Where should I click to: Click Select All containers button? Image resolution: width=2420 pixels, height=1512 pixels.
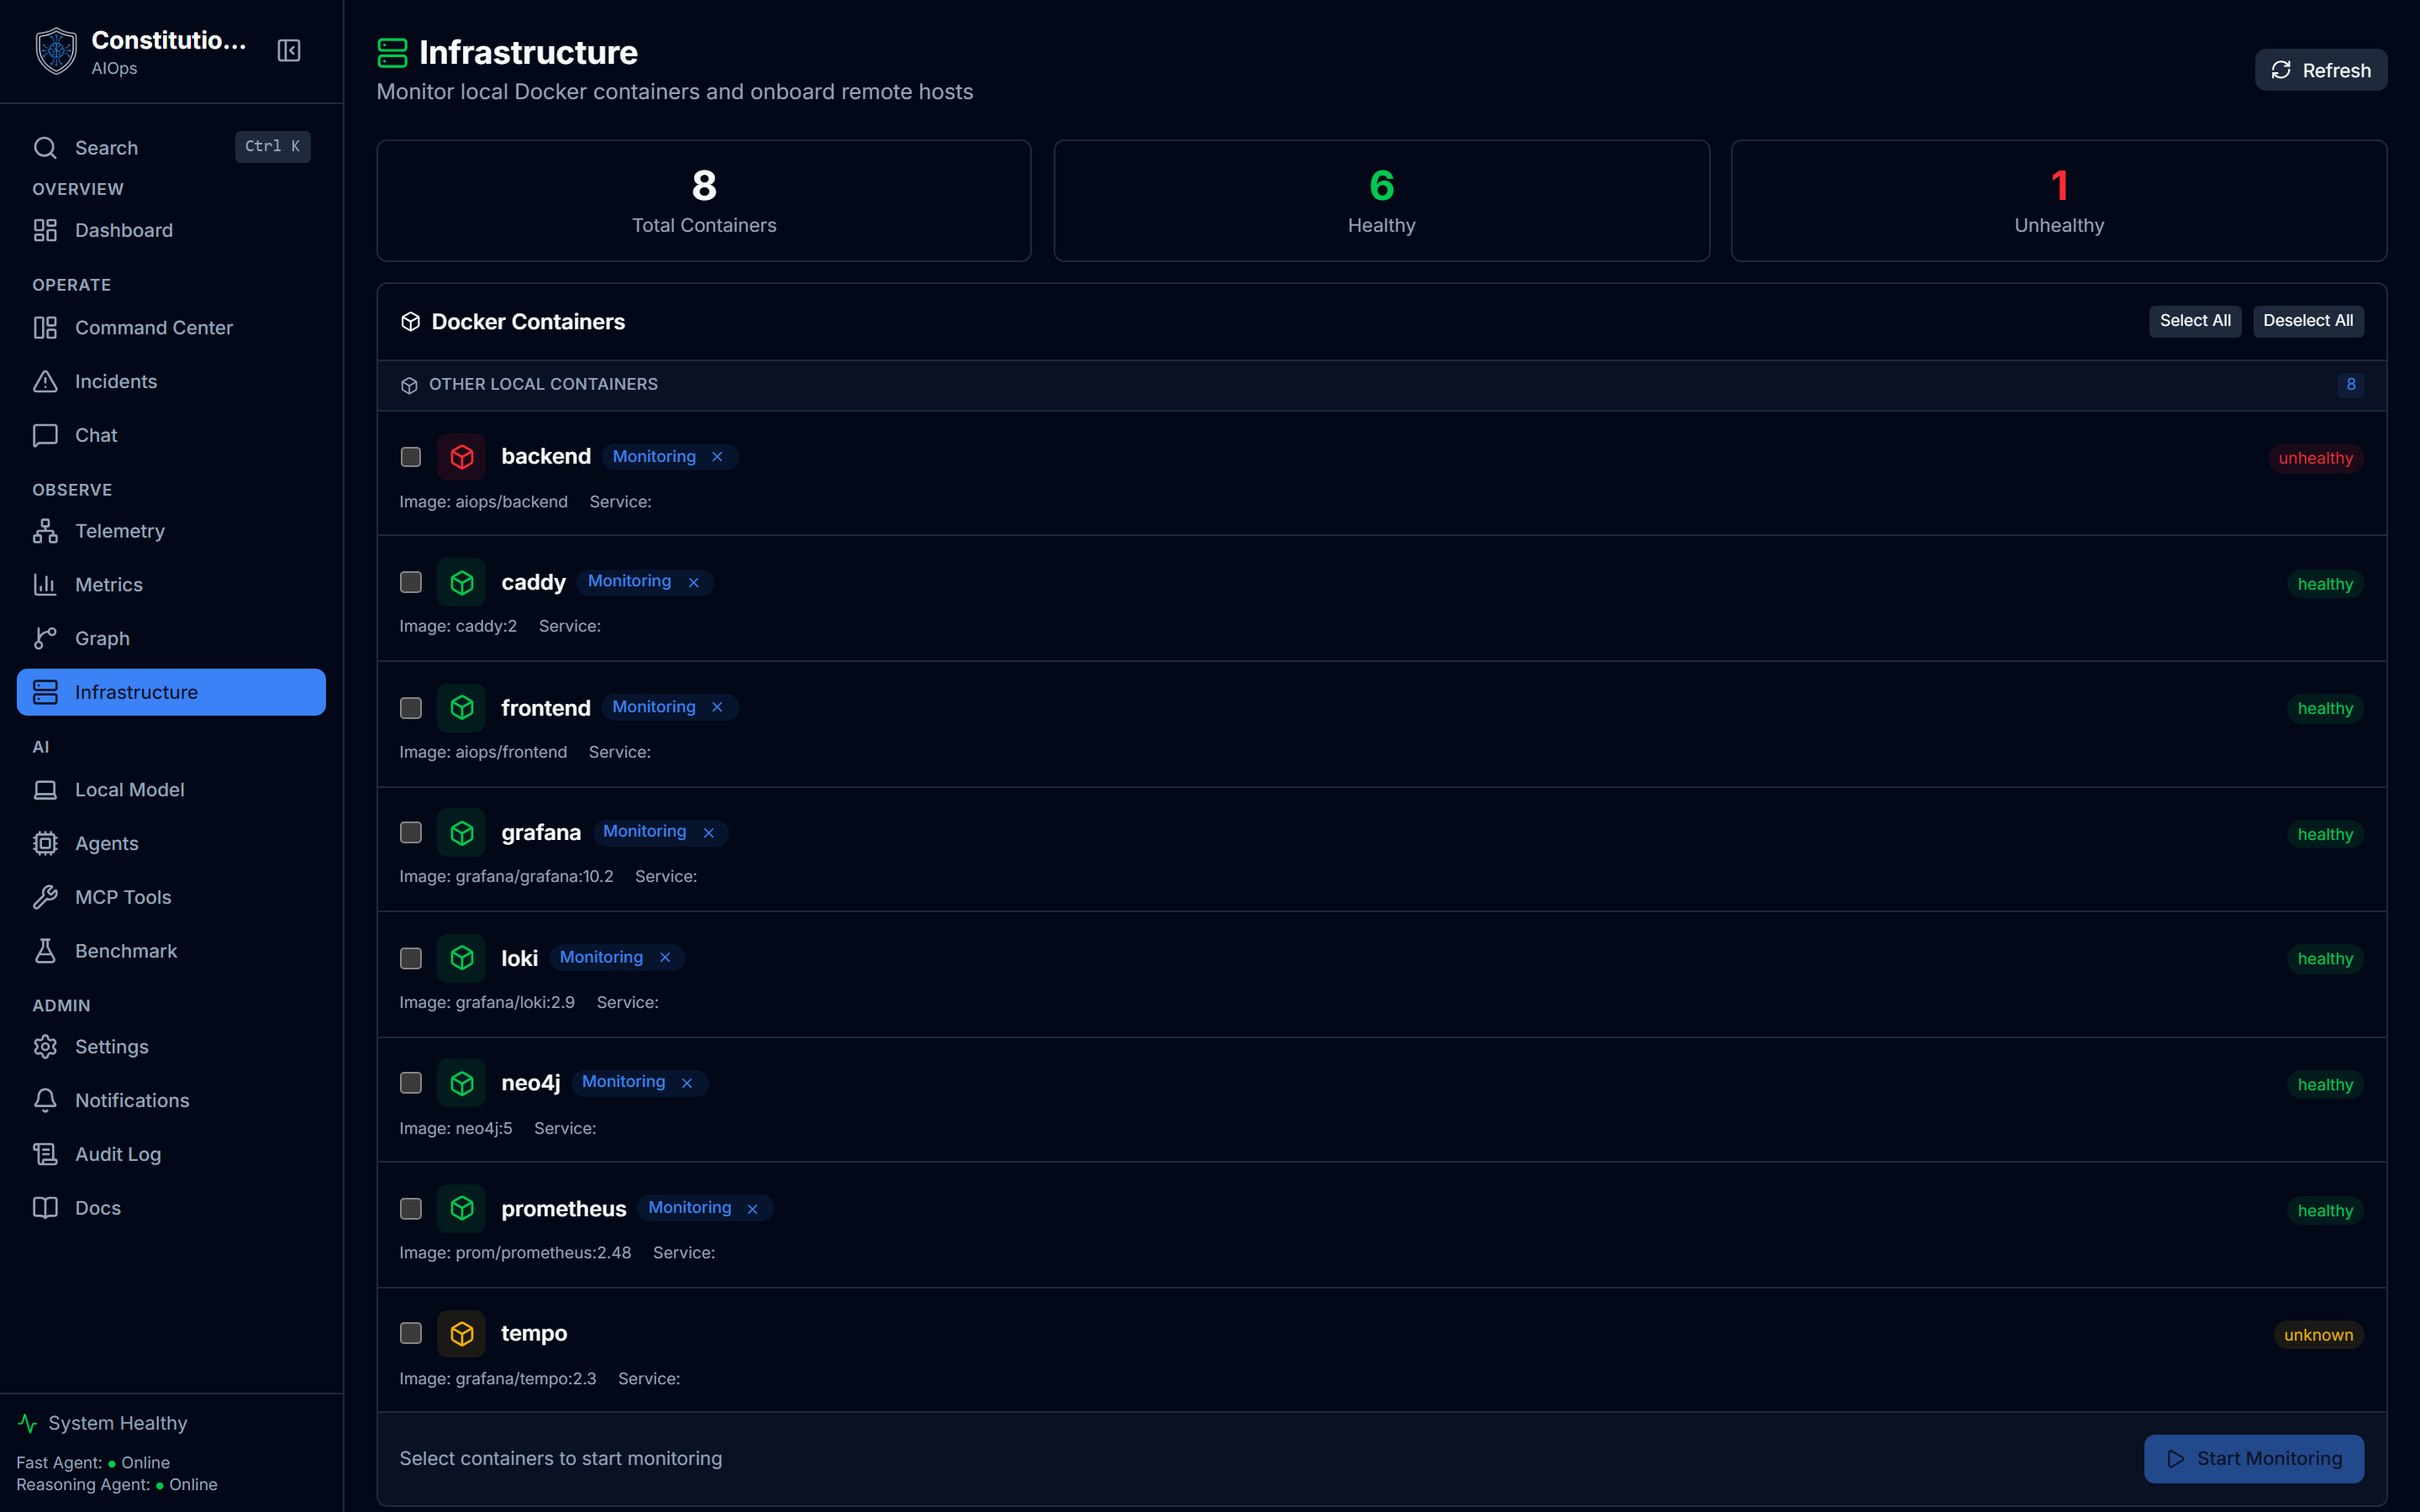pyautogui.click(x=2195, y=321)
